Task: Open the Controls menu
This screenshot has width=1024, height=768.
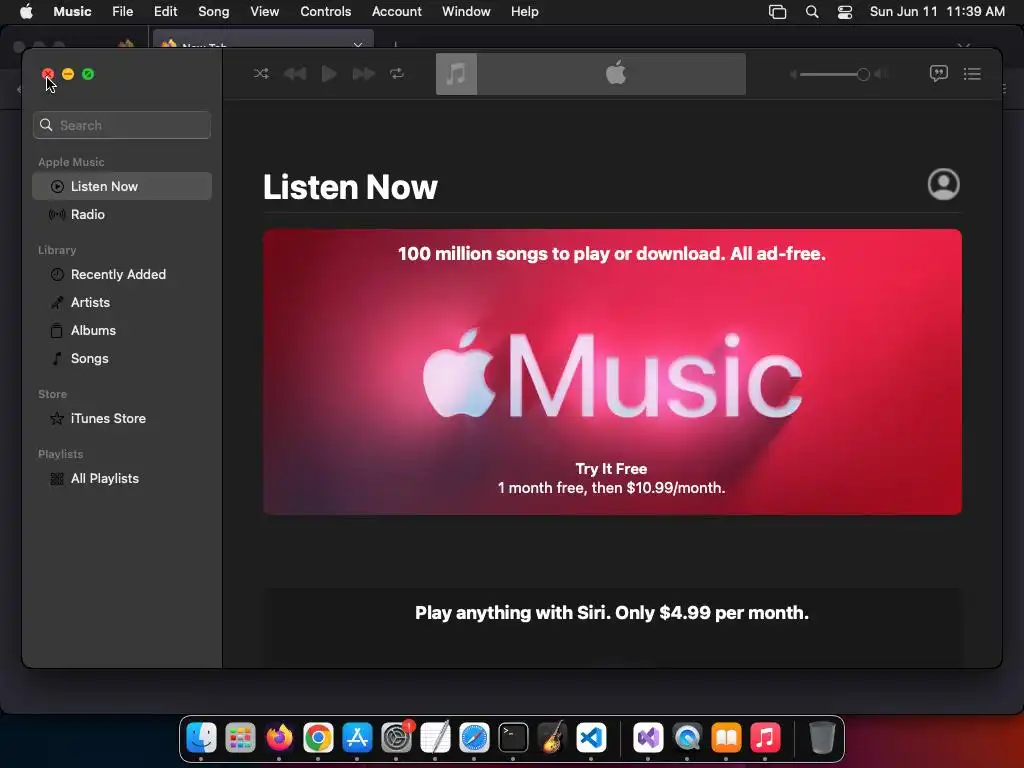Action: 325,11
